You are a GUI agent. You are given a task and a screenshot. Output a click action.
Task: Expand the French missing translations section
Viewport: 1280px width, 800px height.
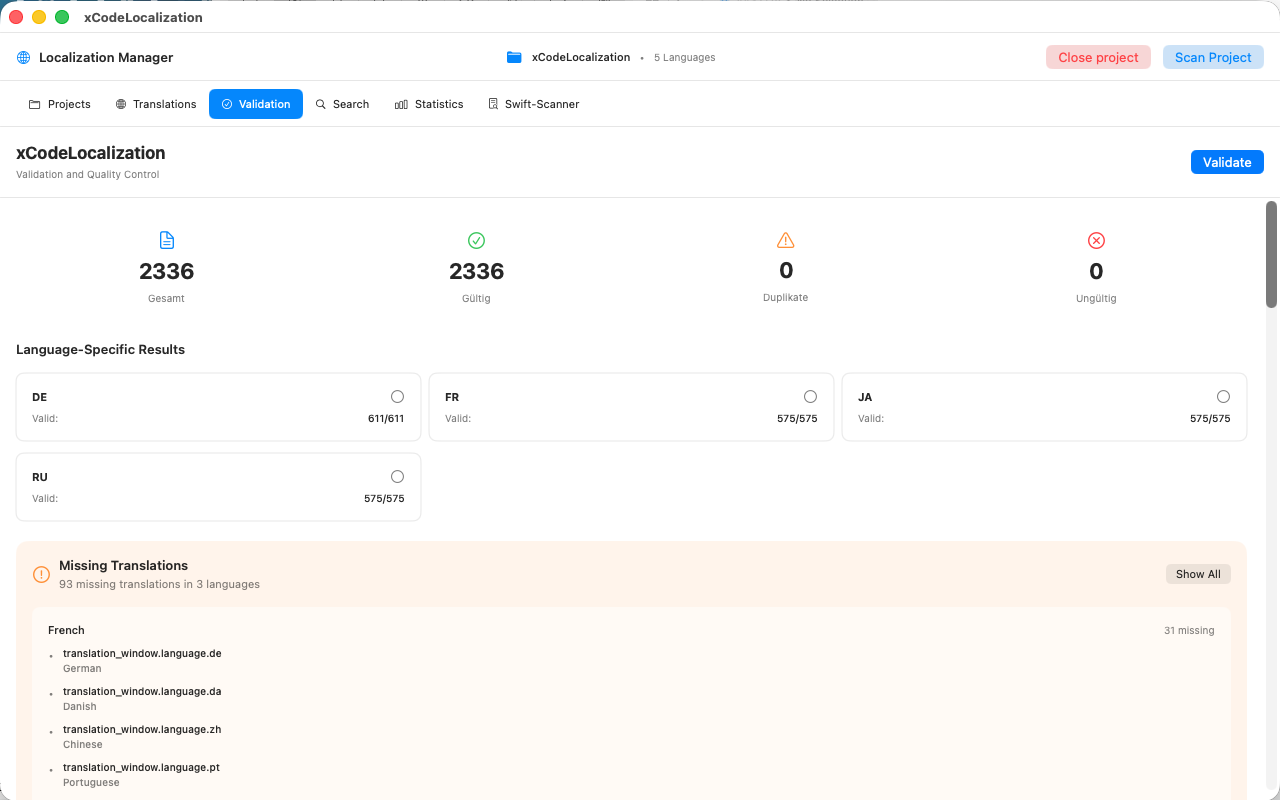point(66,630)
